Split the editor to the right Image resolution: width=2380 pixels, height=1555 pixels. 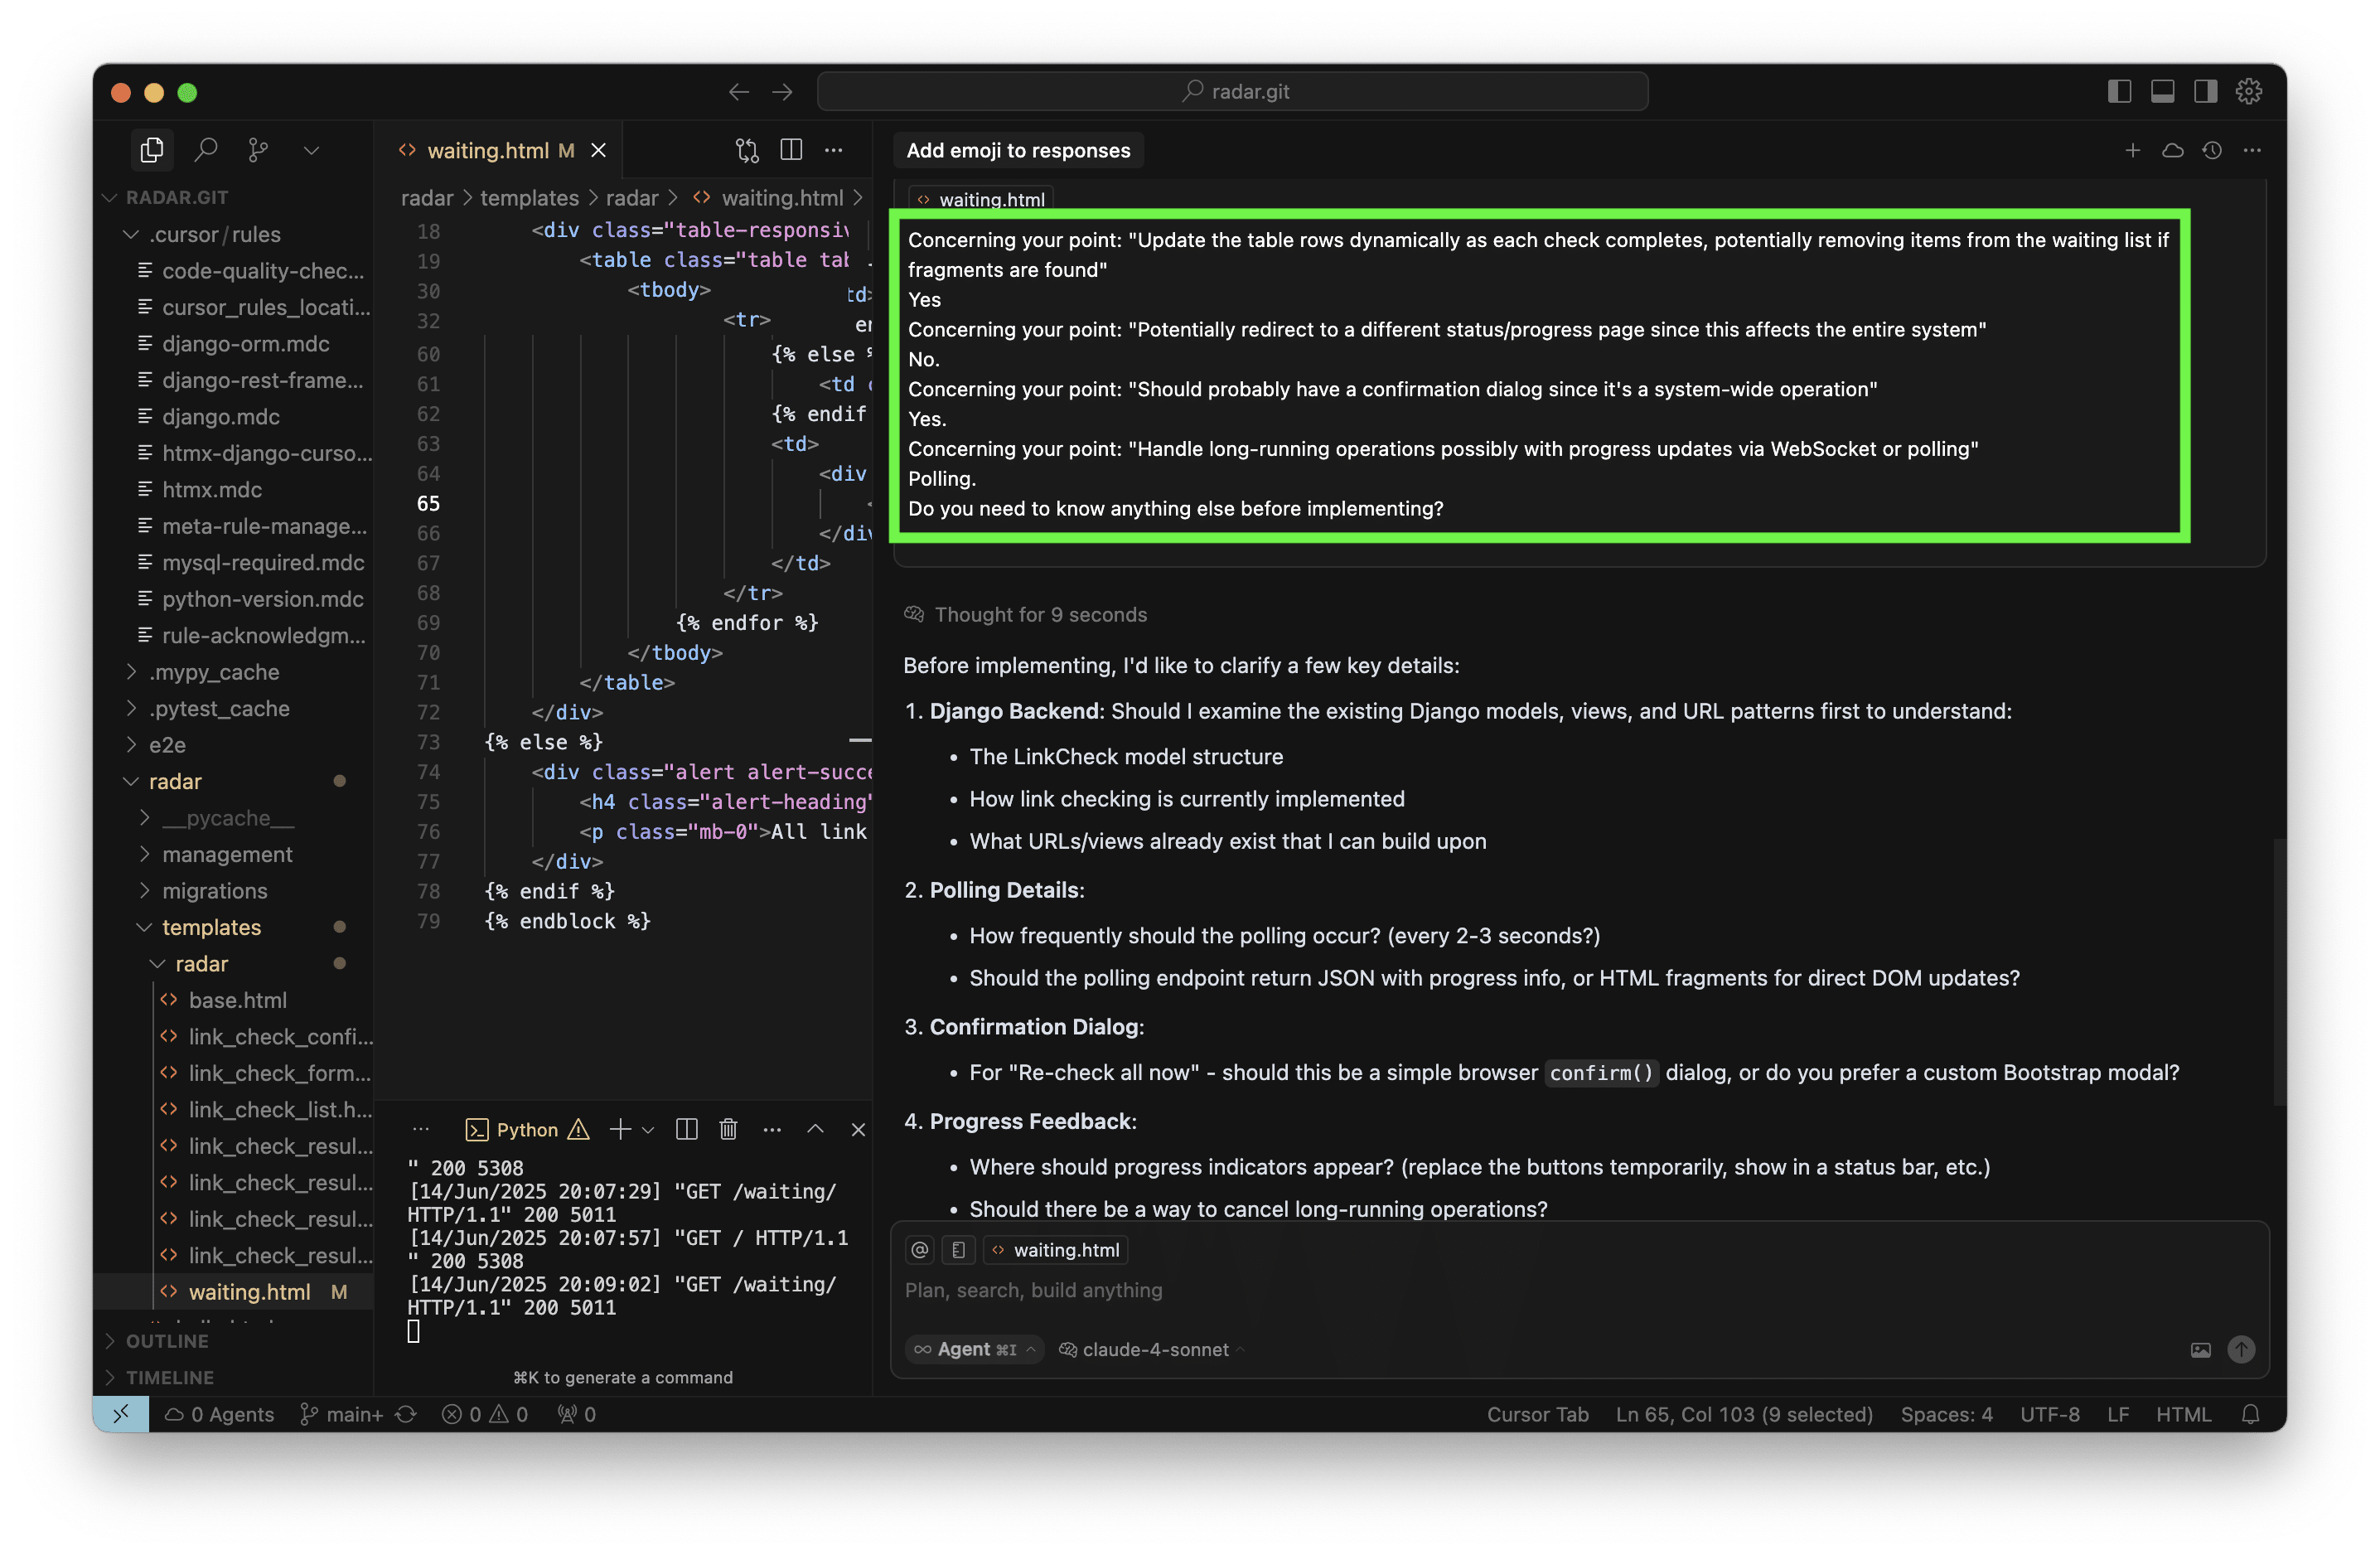click(791, 150)
